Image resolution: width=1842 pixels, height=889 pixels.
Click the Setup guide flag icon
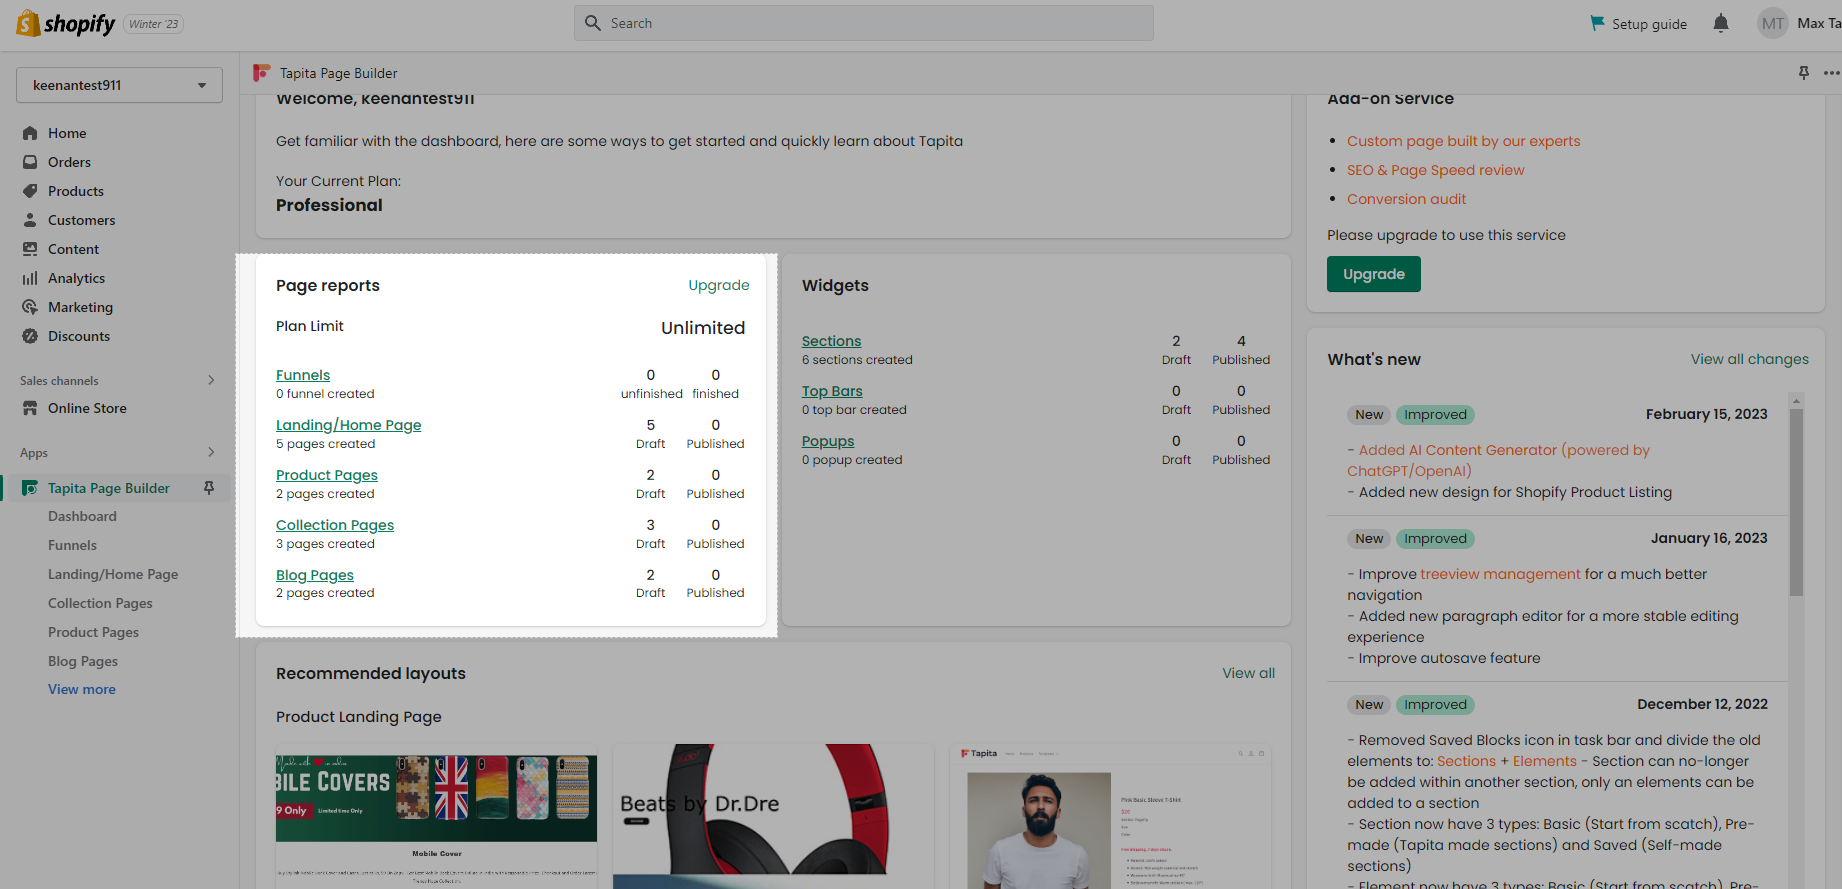click(x=1597, y=23)
